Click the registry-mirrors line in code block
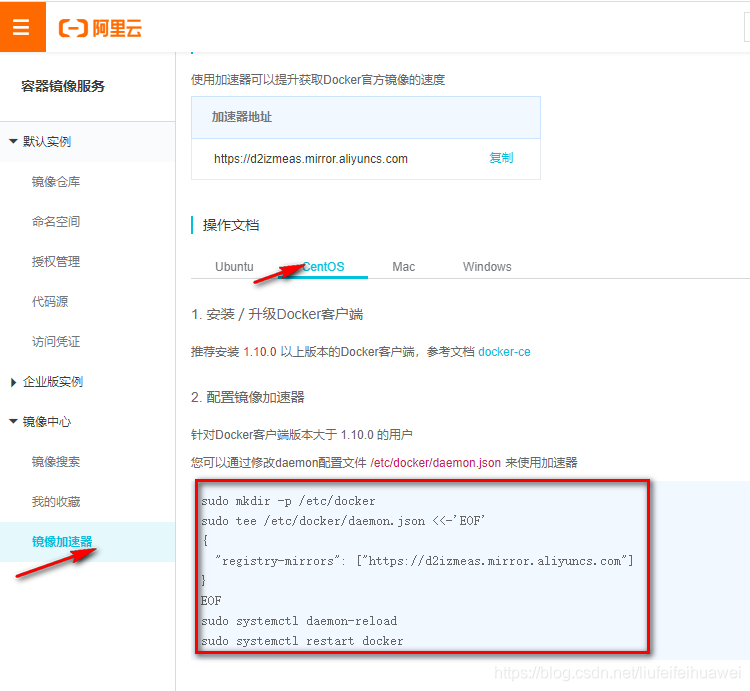The width and height of the screenshot is (750, 691). (x=424, y=560)
